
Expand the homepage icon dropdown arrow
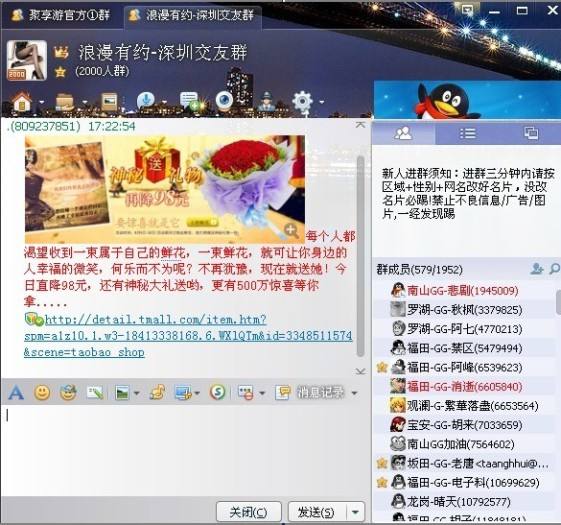coord(42,102)
